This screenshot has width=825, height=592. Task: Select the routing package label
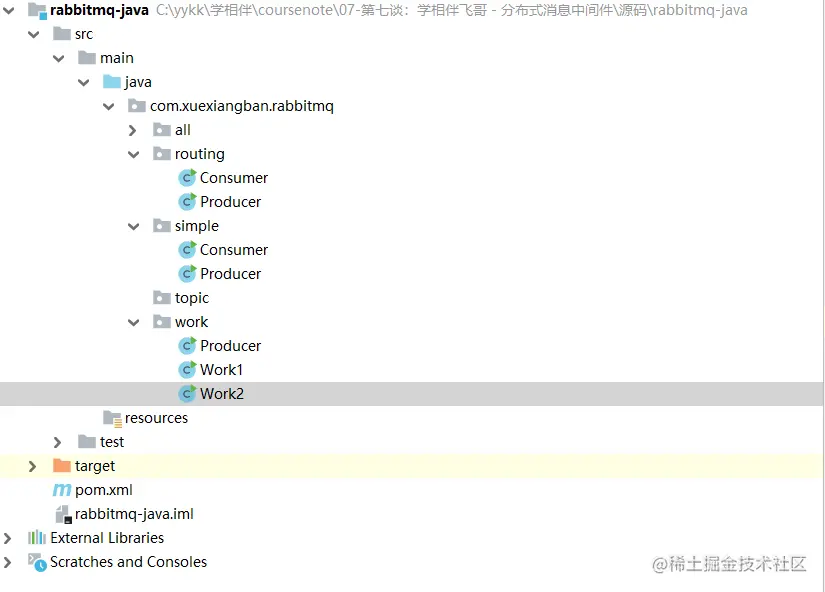(199, 155)
